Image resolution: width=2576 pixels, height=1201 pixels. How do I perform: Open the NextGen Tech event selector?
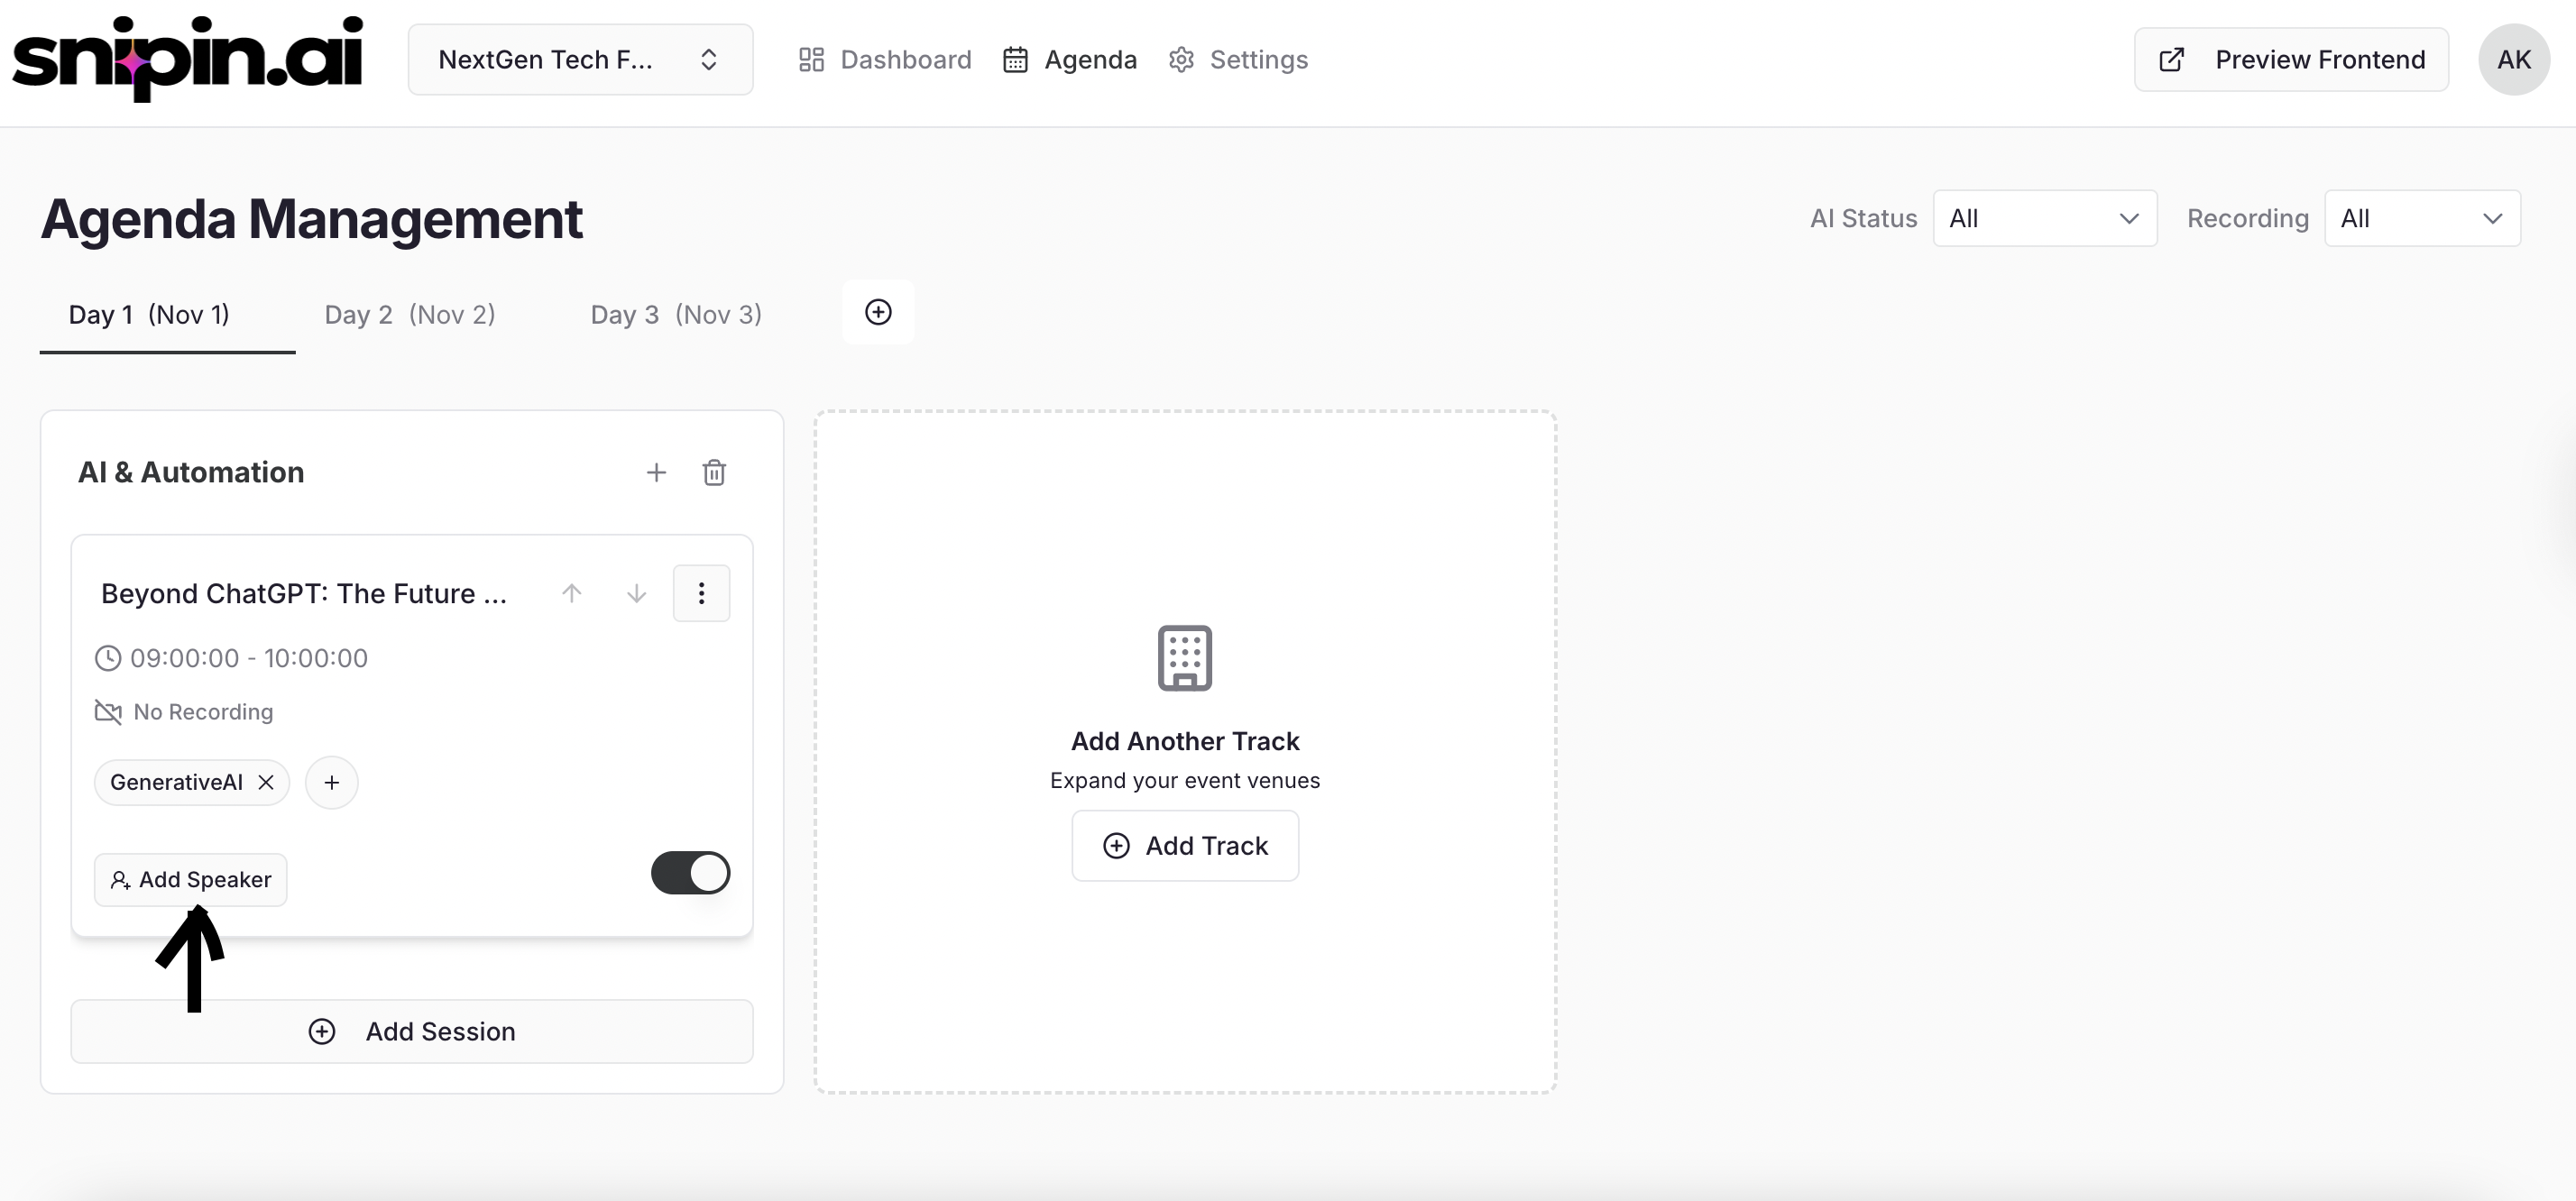(580, 60)
